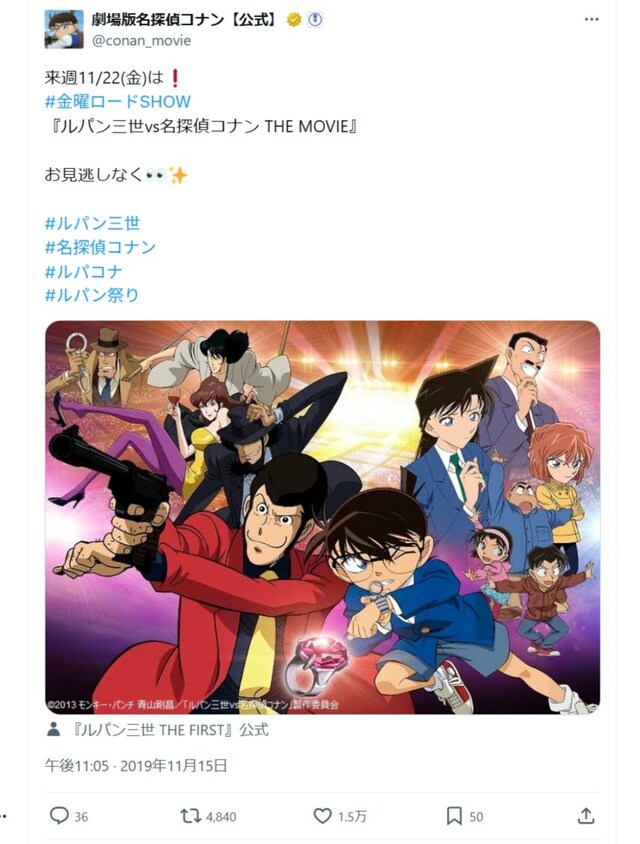Click the tagged person silhouette icon
640x844 pixels.
tap(53, 730)
